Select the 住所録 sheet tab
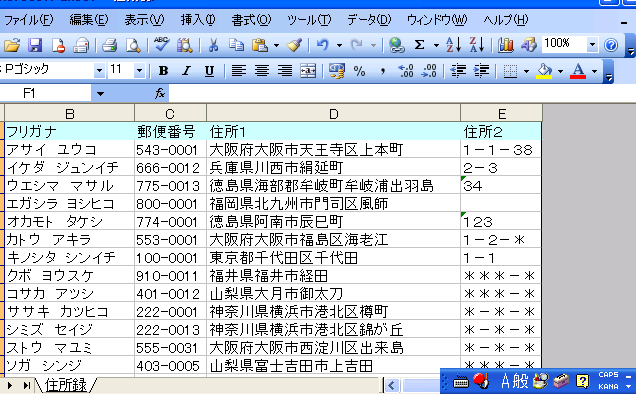The image size is (636, 394). click(x=66, y=385)
